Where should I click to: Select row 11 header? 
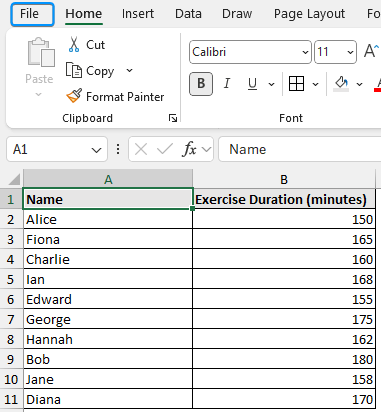tap(11, 399)
